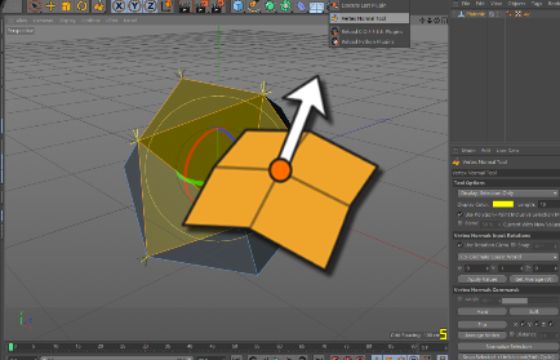
Task: Click the render view clapperboard icon
Action: pyautogui.click(x=185, y=6)
